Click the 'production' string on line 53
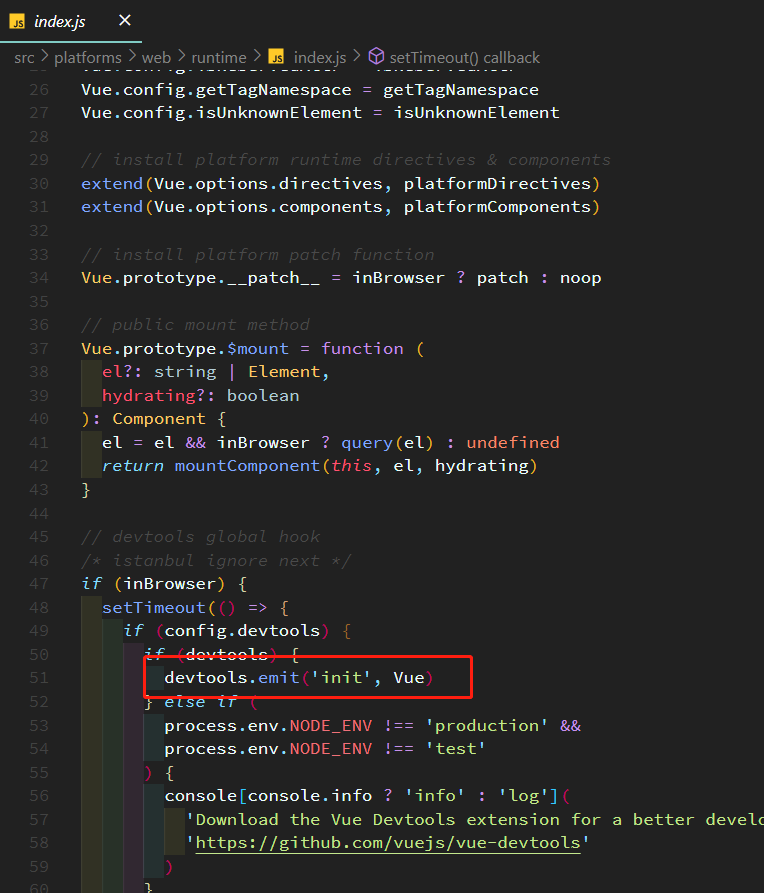Image resolution: width=764 pixels, height=893 pixels. point(487,726)
